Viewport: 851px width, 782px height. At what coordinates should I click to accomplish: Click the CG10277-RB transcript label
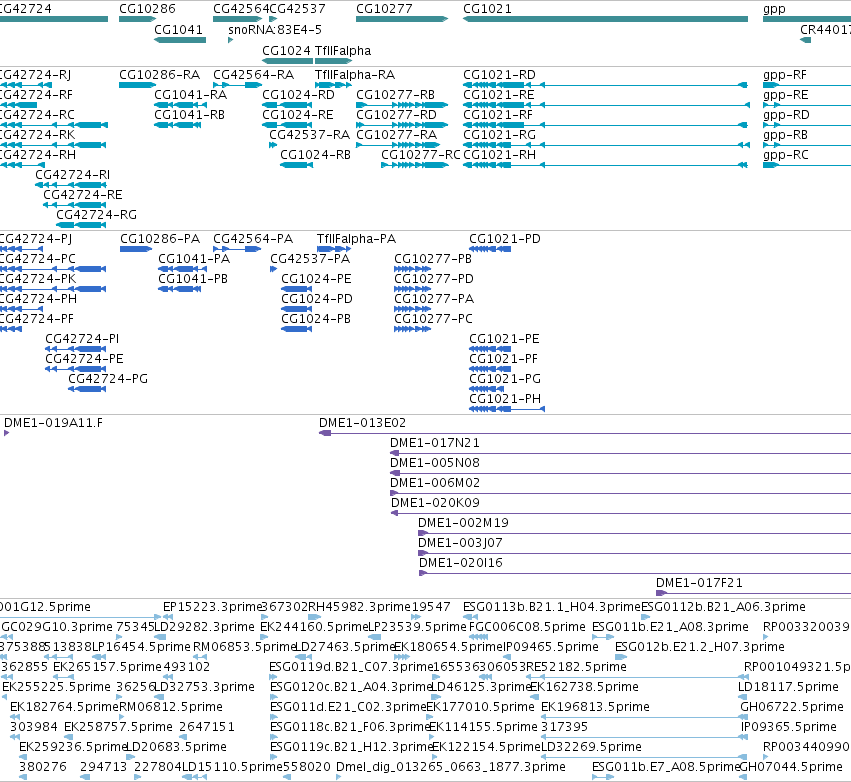coord(395,94)
